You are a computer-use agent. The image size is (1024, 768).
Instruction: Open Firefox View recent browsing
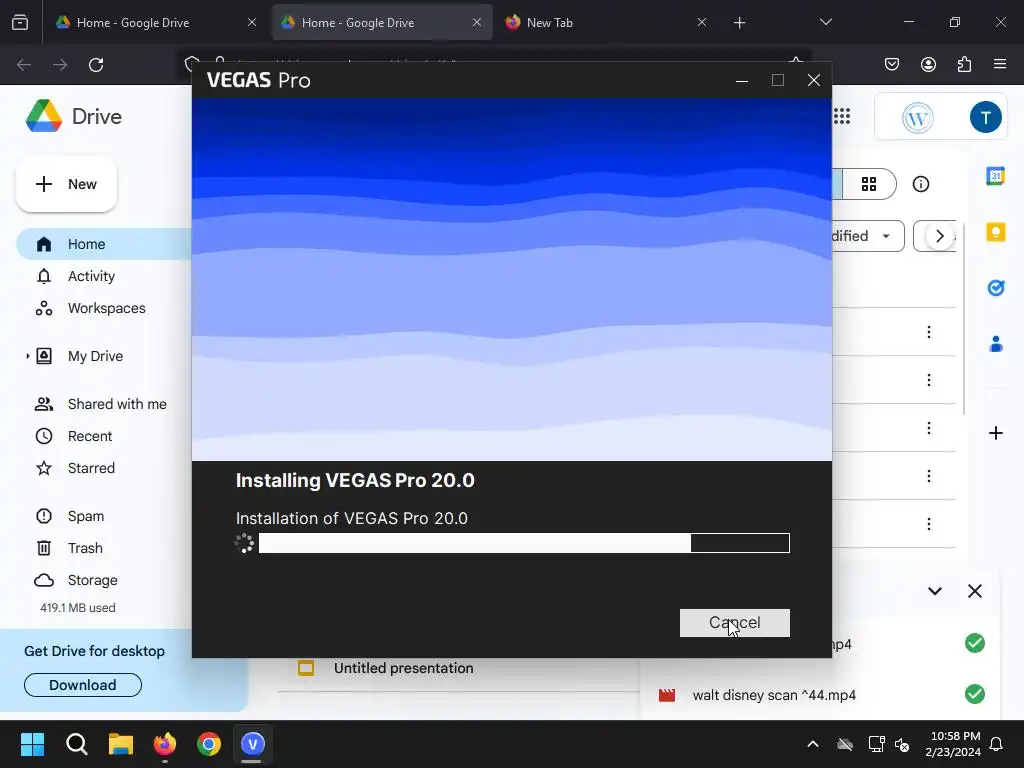pyautogui.click(x=20, y=23)
